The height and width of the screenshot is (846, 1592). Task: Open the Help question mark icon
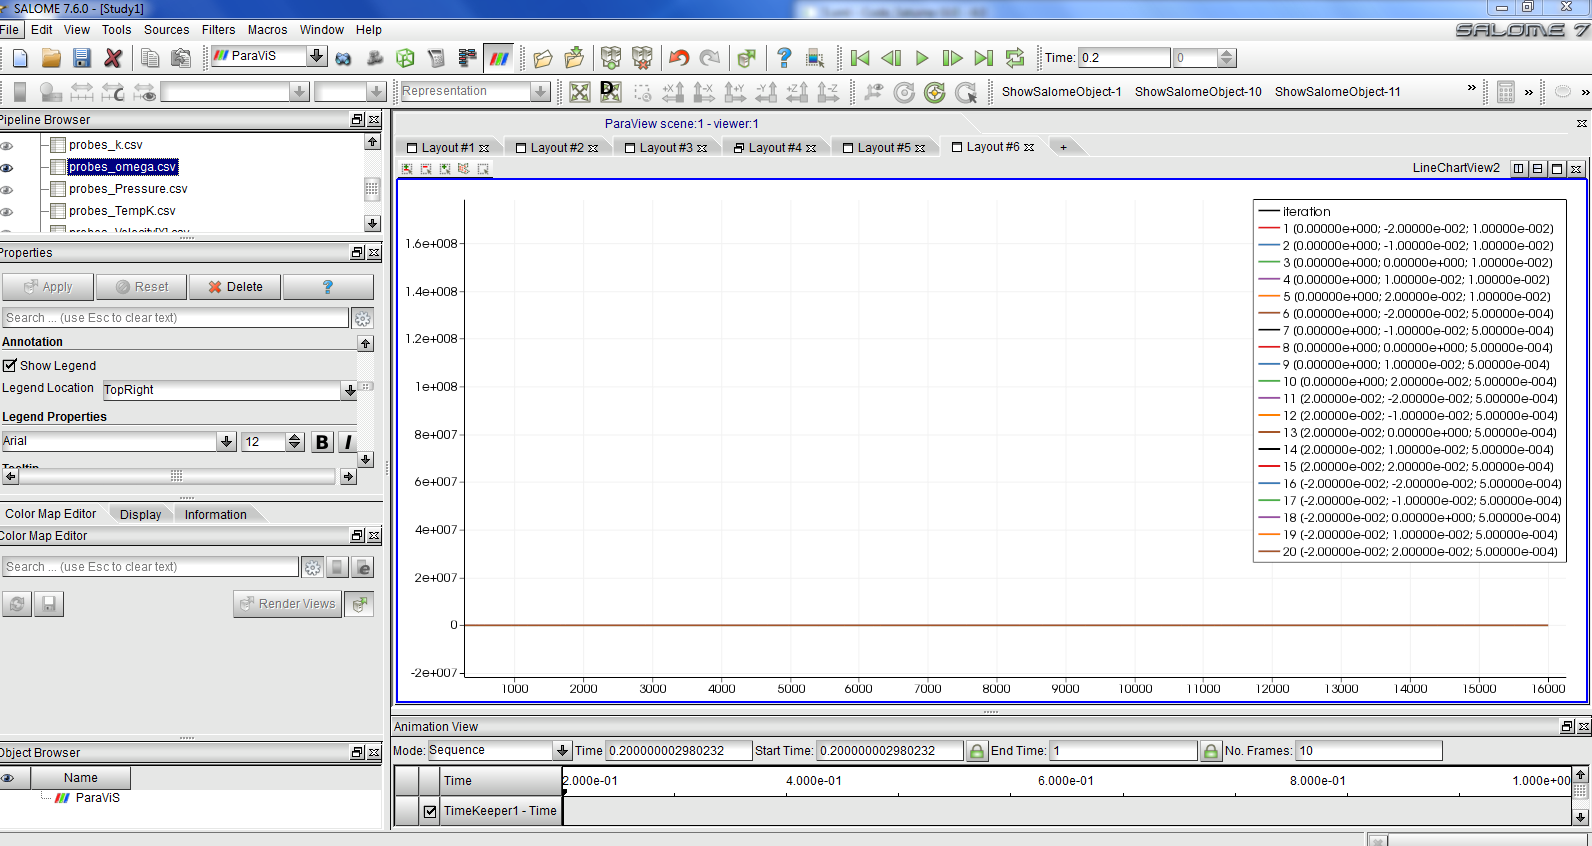(784, 58)
